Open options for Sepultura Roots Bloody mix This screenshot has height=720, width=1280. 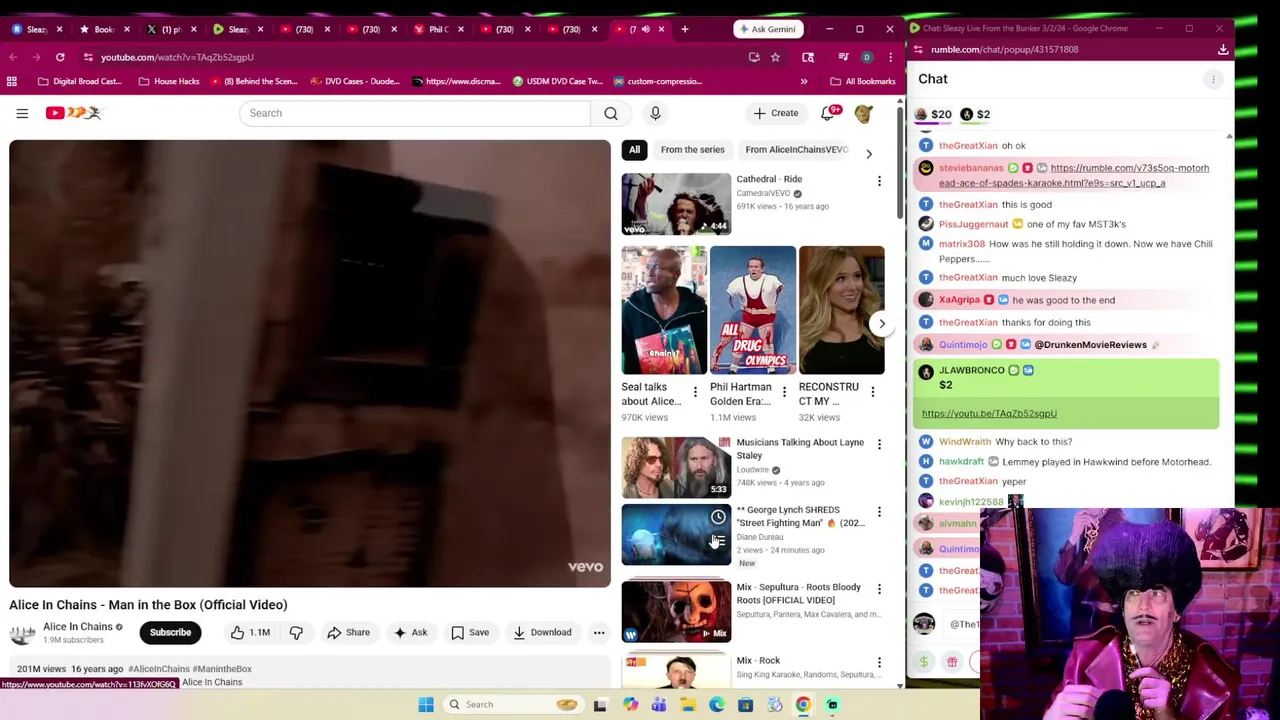(879, 589)
